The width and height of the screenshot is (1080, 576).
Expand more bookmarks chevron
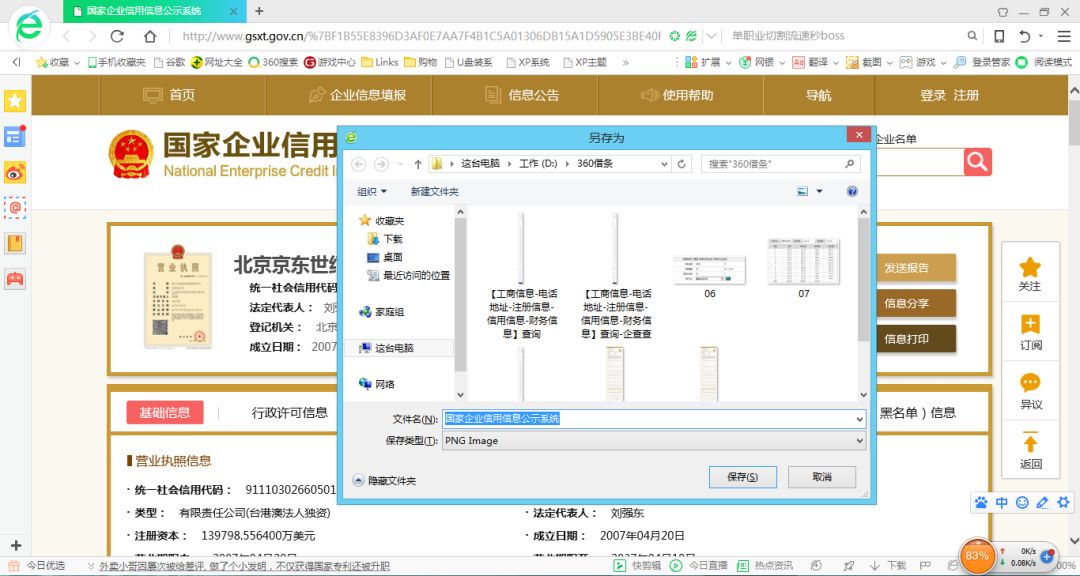click(x=625, y=62)
